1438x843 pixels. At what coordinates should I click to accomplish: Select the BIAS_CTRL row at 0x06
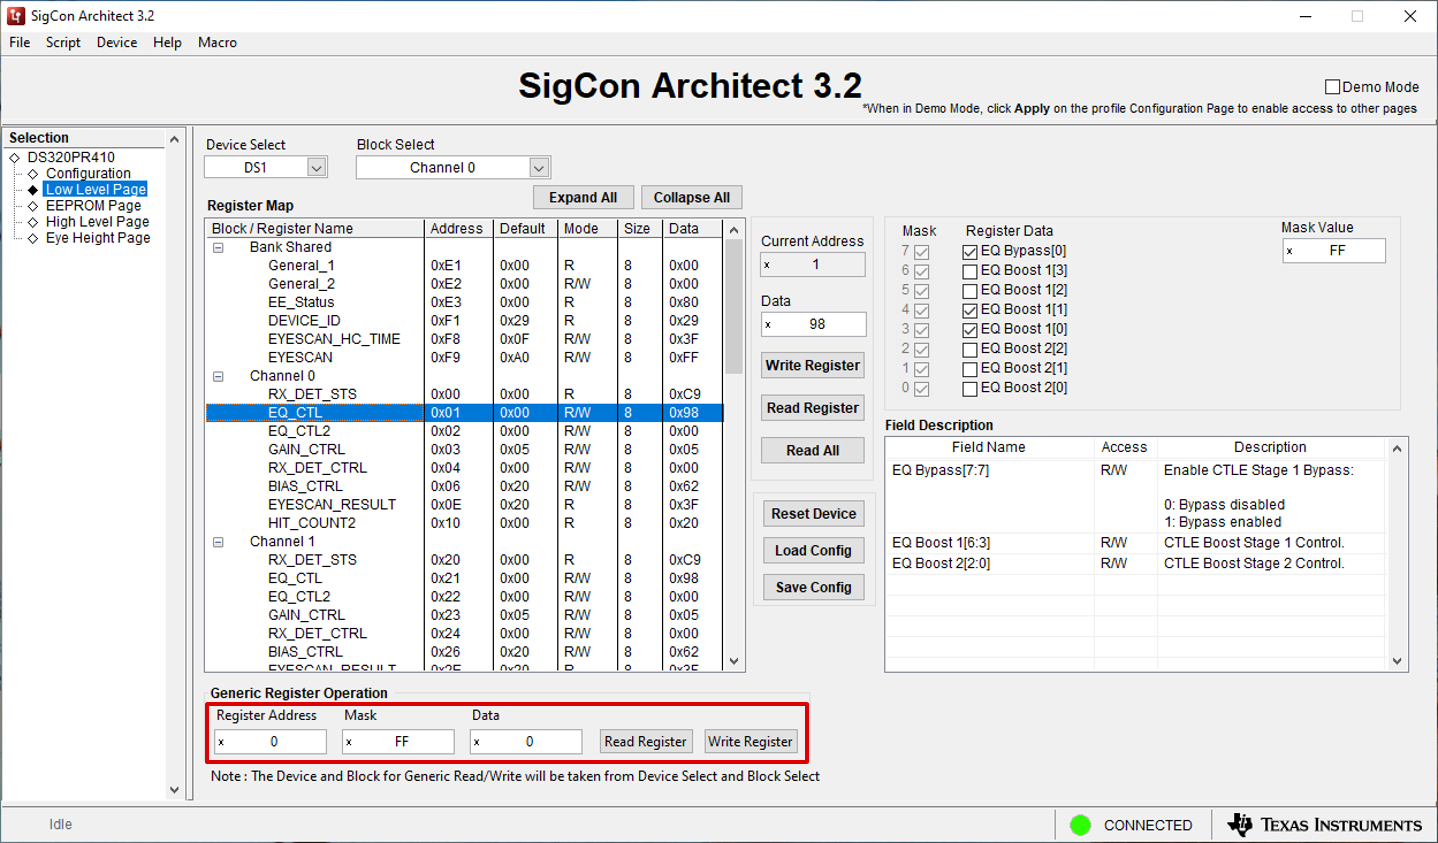(464, 486)
